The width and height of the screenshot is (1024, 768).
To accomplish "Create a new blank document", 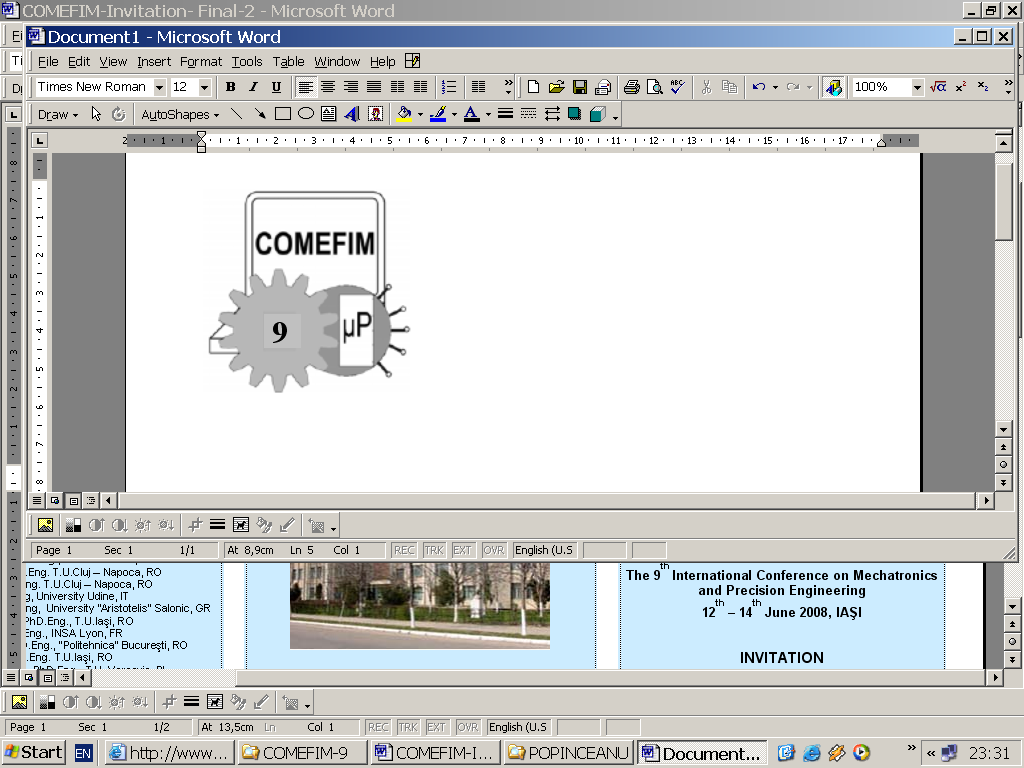I will pos(534,87).
